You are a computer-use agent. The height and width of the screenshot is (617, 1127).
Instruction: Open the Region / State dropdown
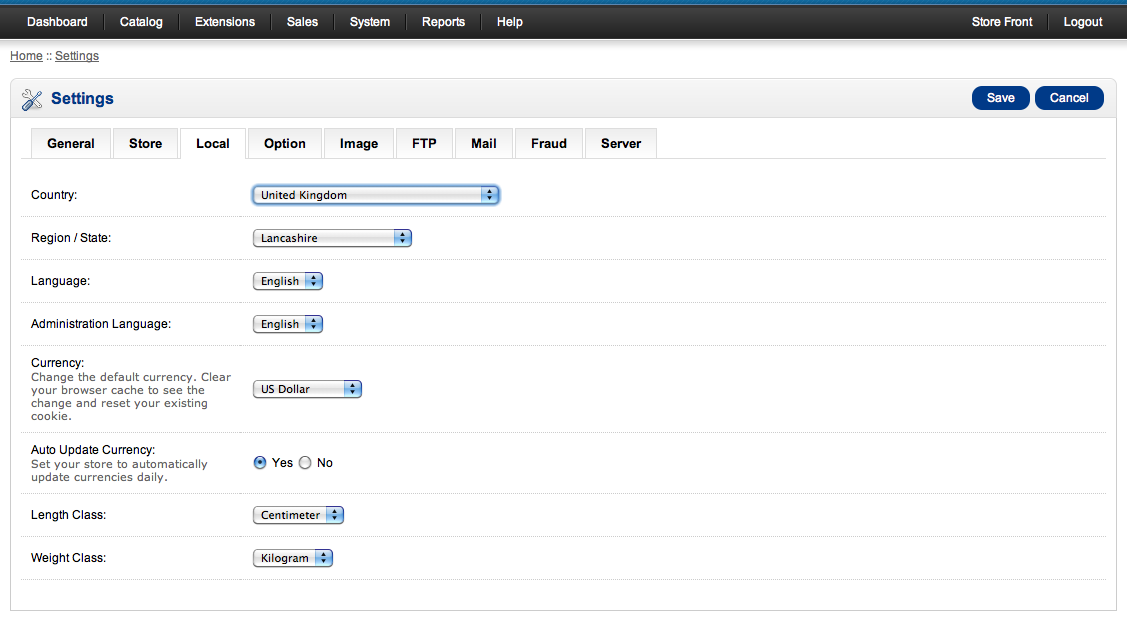click(x=331, y=237)
